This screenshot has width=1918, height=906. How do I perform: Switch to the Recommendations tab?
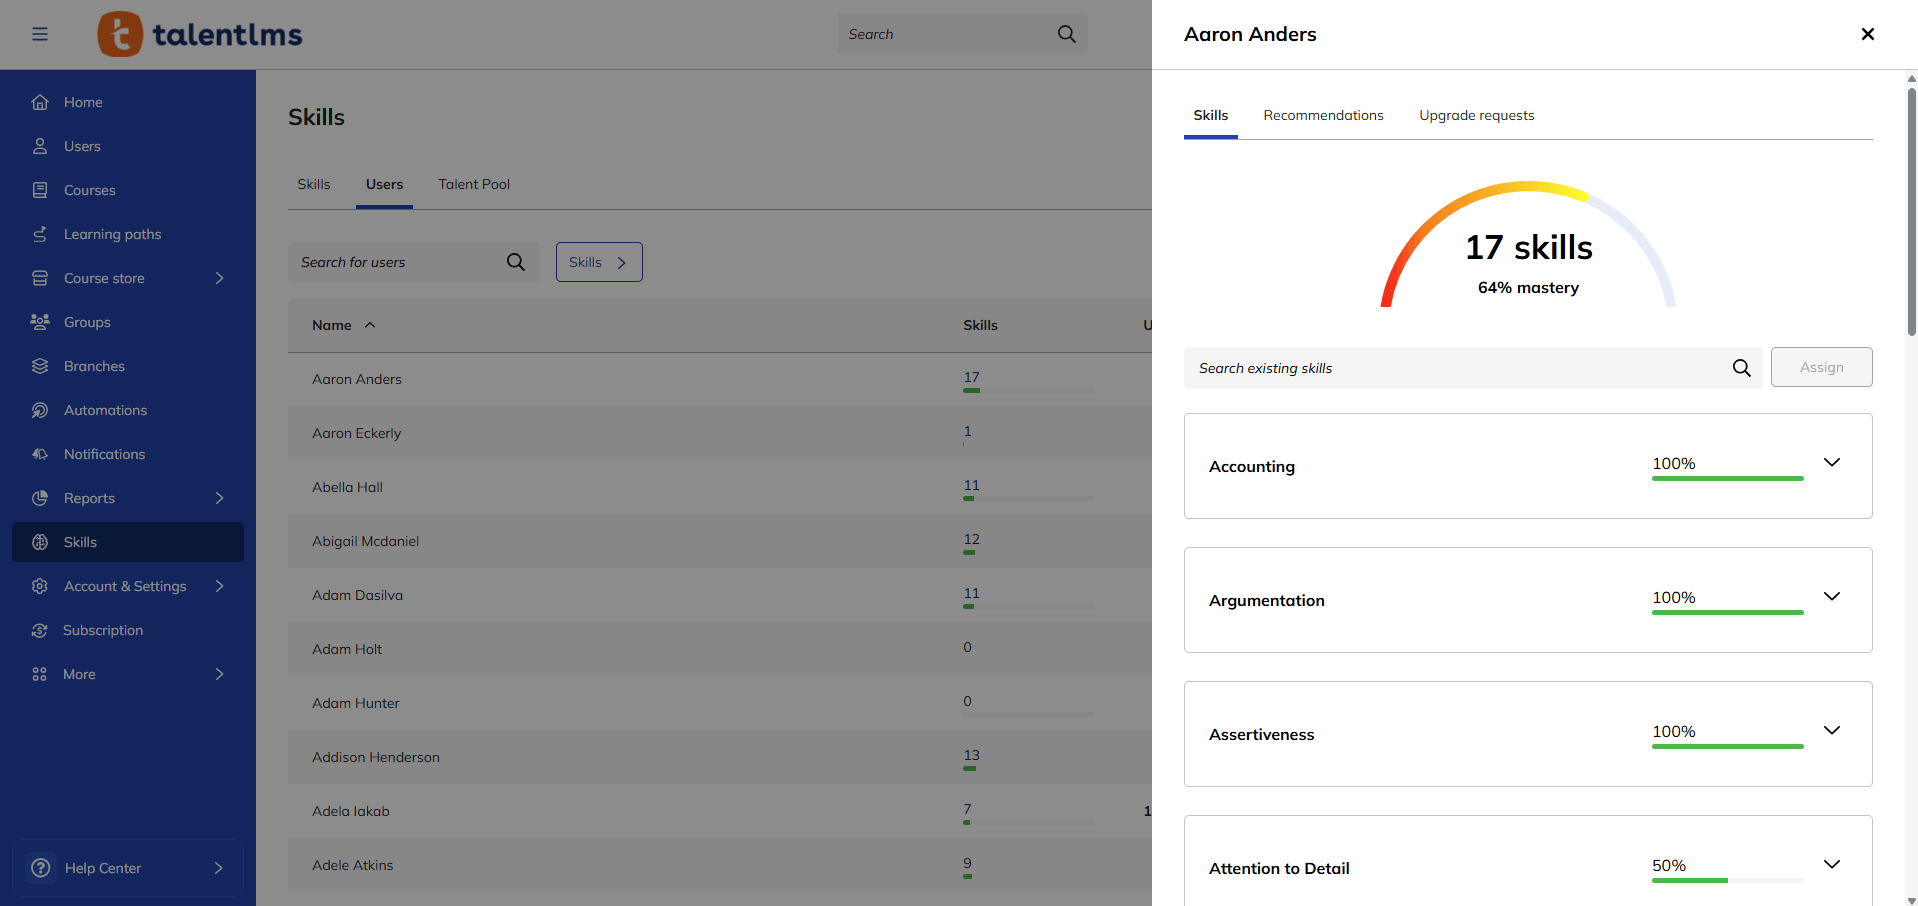pyautogui.click(x=1323, y=115)
